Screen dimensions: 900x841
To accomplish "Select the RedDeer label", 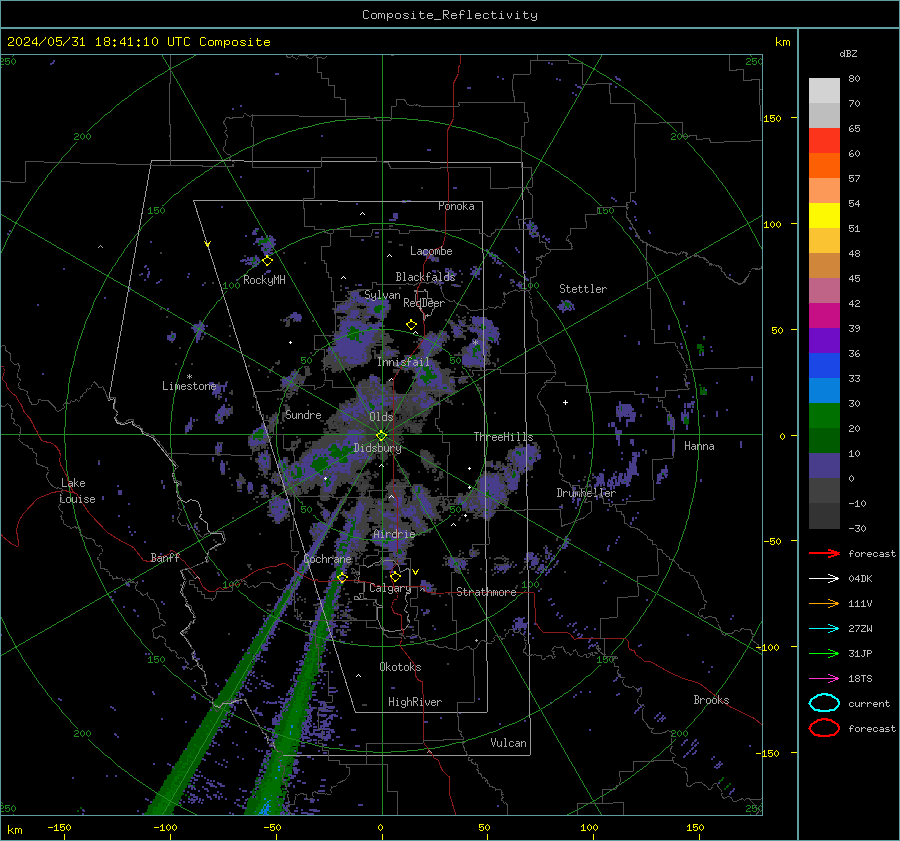I will click(x=424, y=303).
